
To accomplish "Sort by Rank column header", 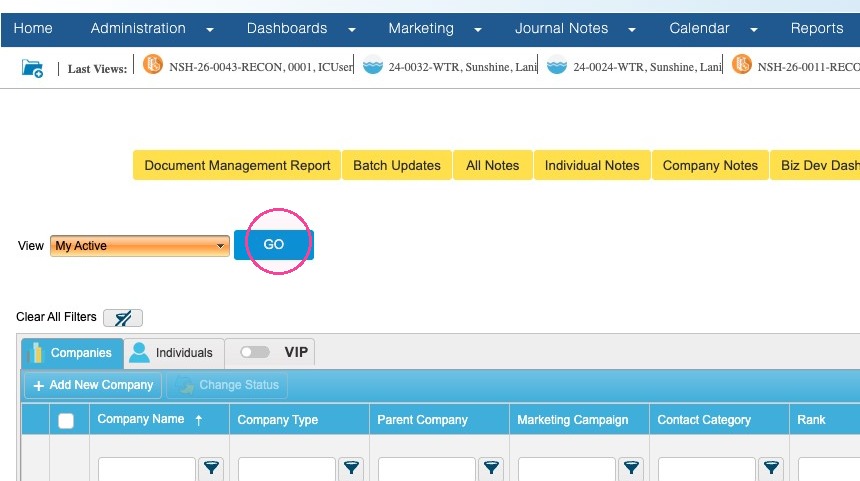I will point(811,420).
